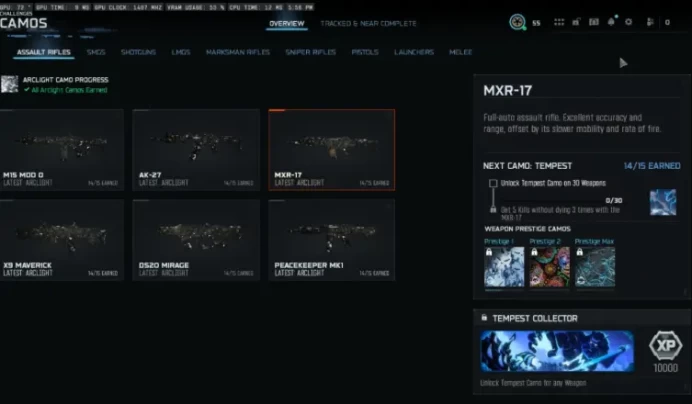Click the Prestige Max label
Image resolution: width=692 pixels, height=404 pixels.
point(594,242)
